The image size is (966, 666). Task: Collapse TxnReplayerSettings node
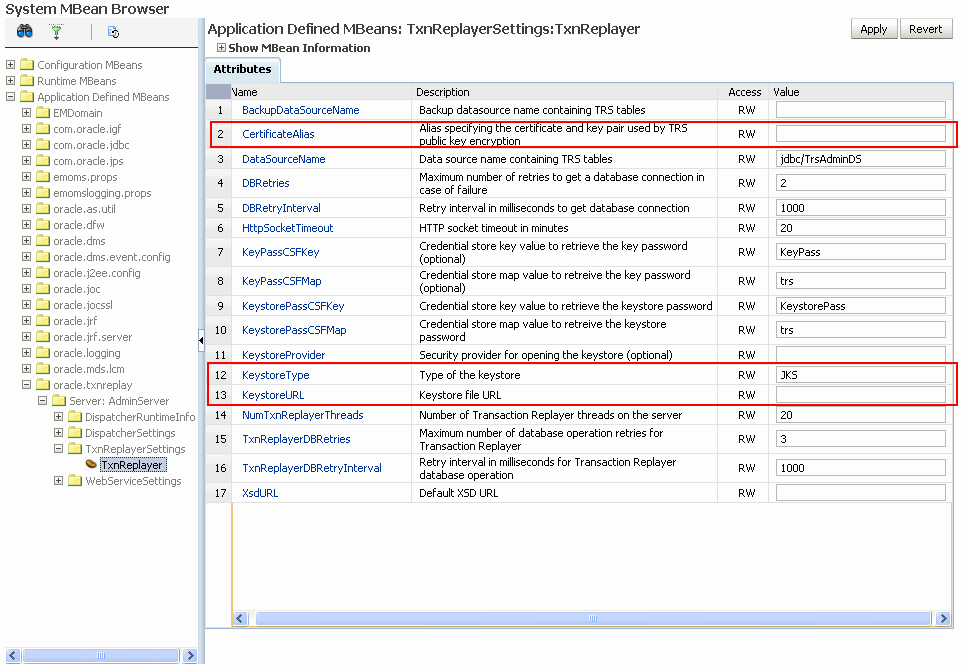[59, 449]
